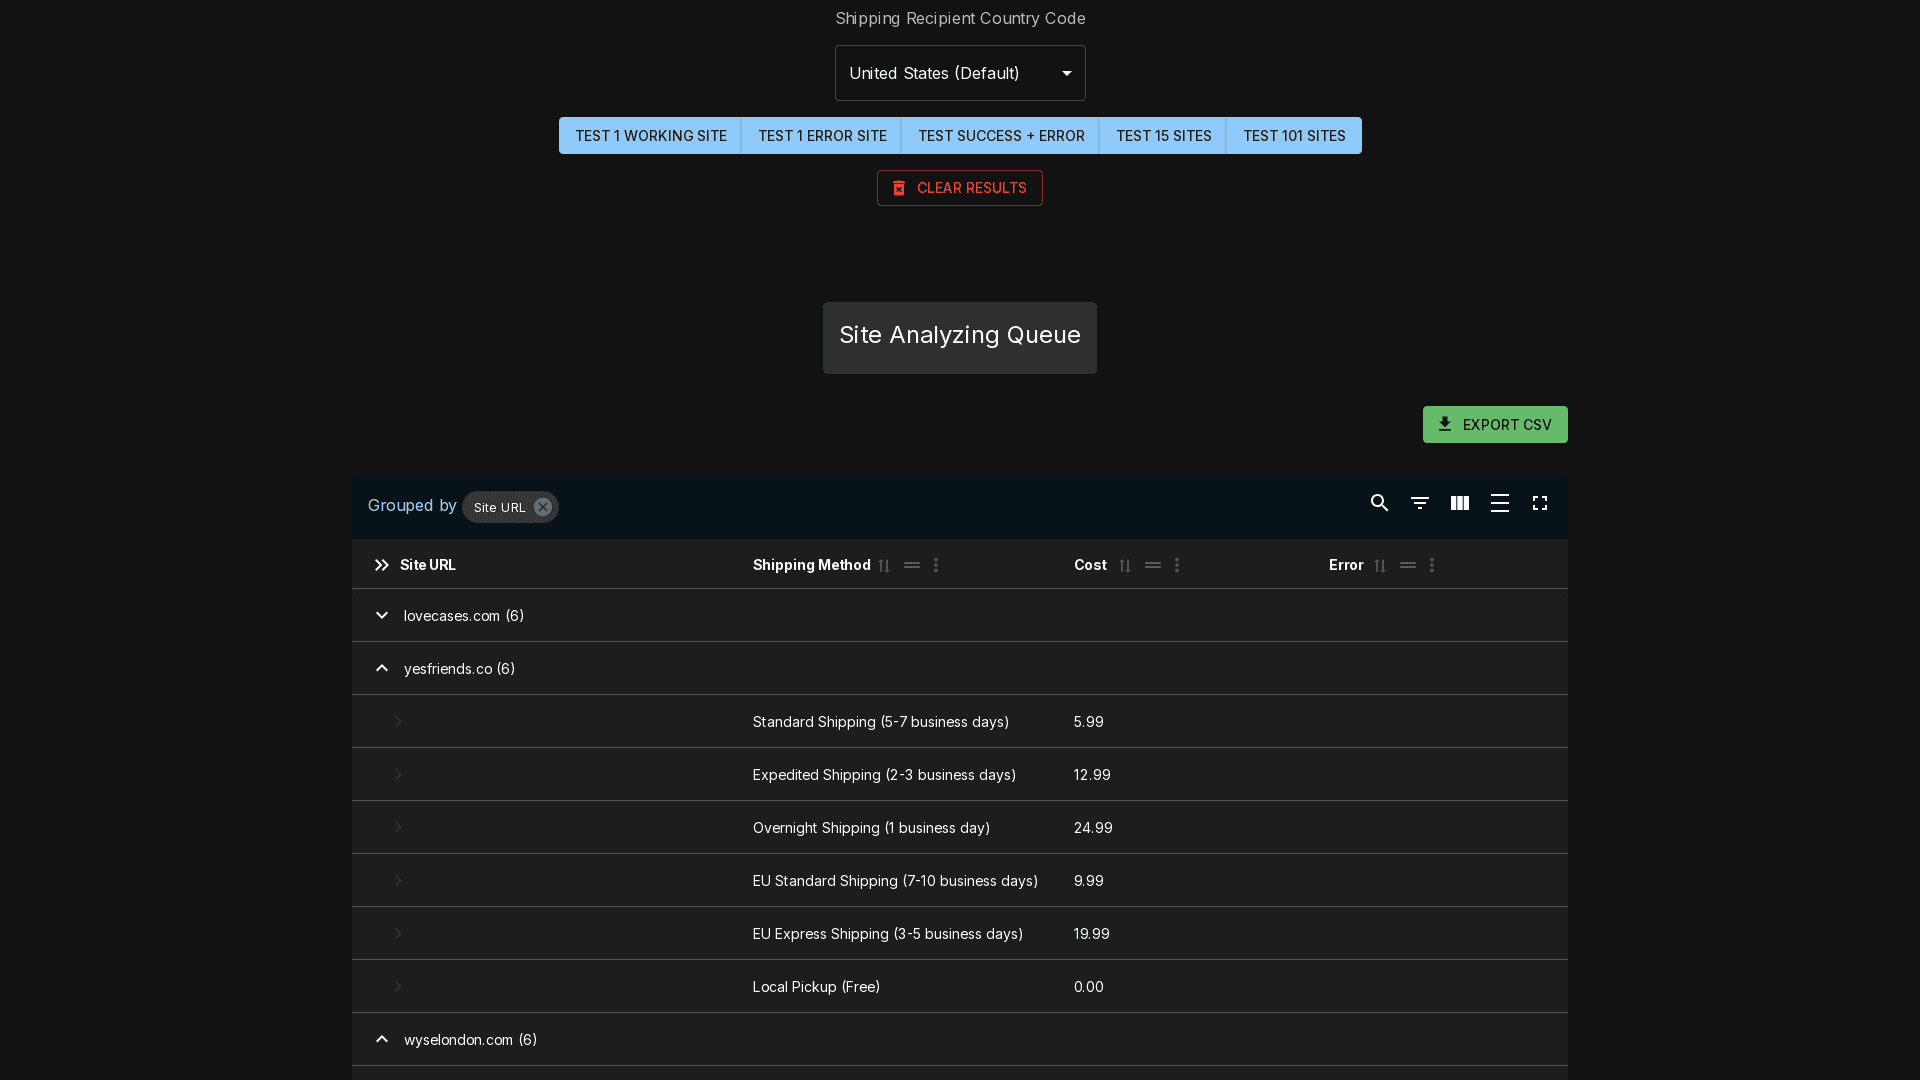Viewport: 1920px width, 1080px height.
Task: Sort by the Cost column
Action: 1125,566
